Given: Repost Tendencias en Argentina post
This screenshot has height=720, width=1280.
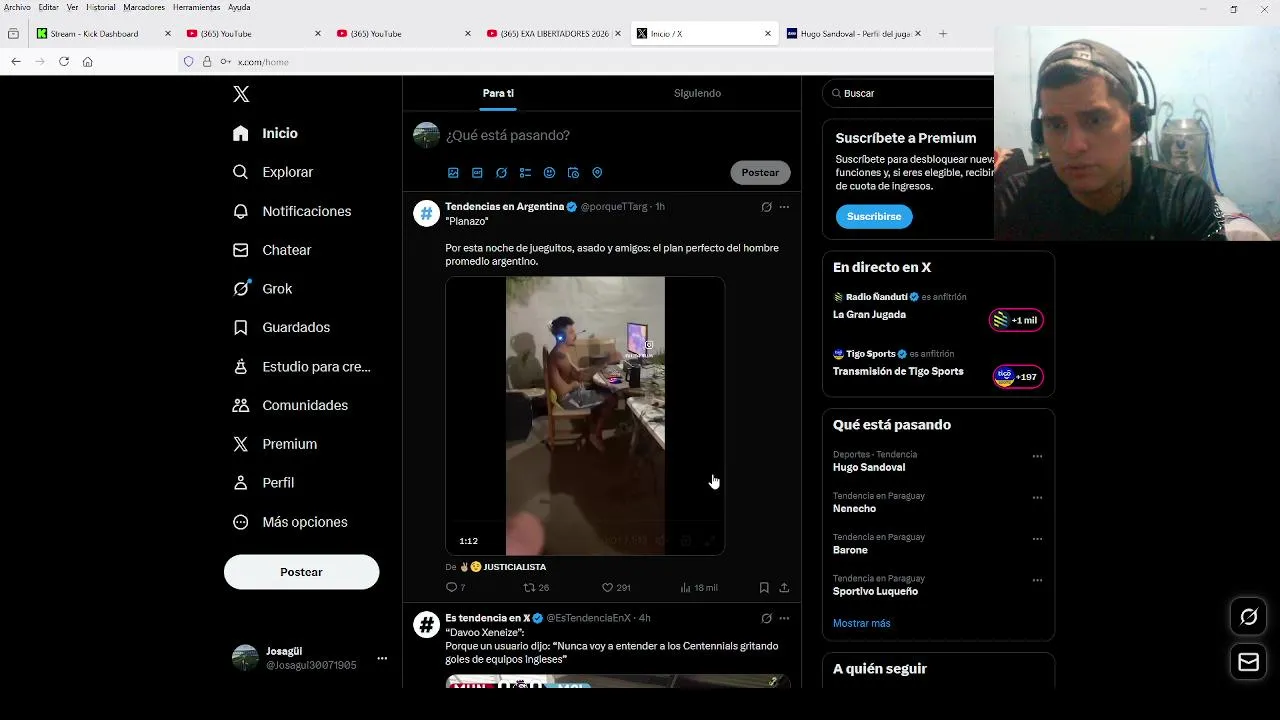Looking at the screenshot, I should coord(536,588).
